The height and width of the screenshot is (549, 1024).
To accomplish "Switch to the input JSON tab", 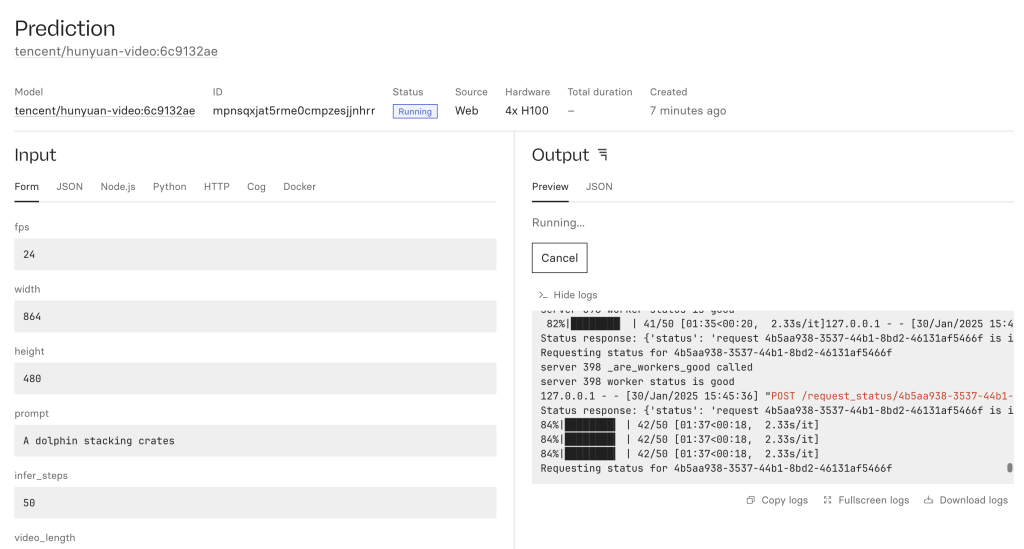I will tap(69, 187).
